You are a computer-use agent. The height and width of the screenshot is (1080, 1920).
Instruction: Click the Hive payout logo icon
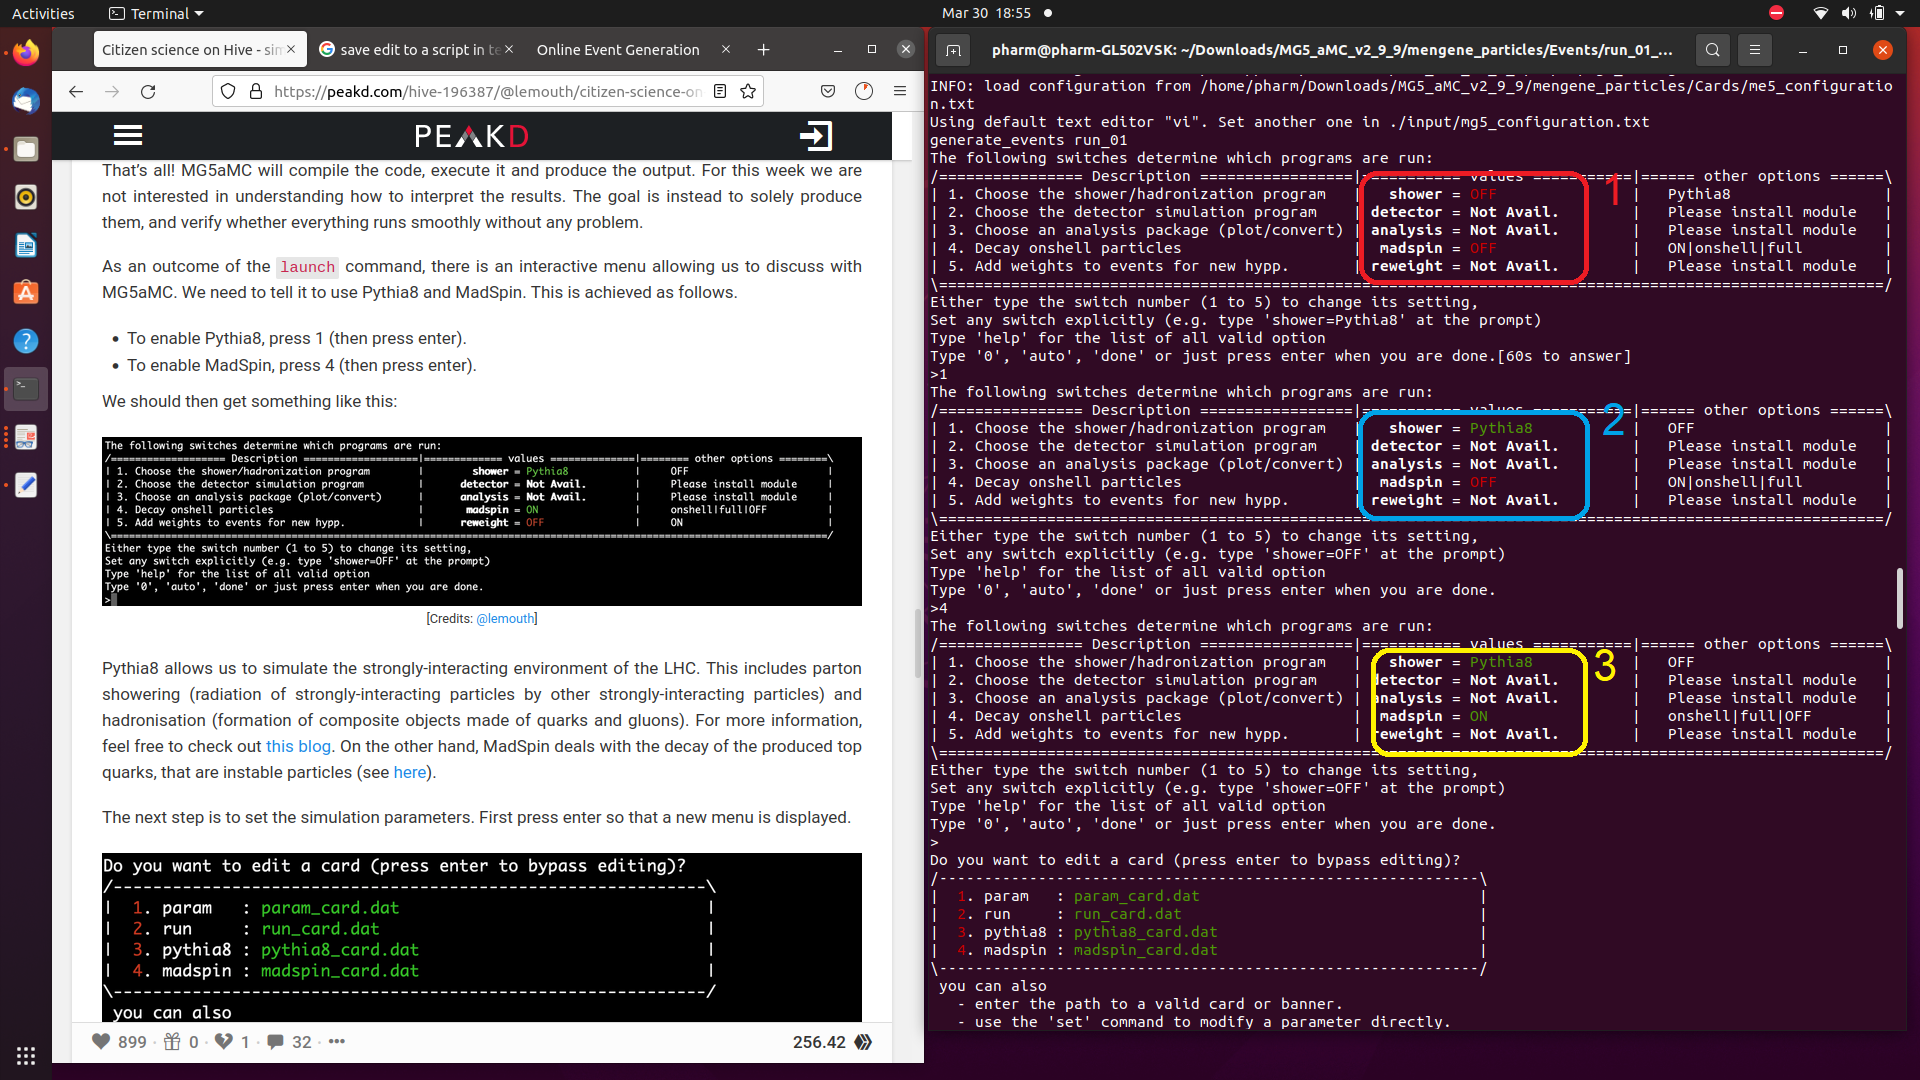[x=864, y=1042]
